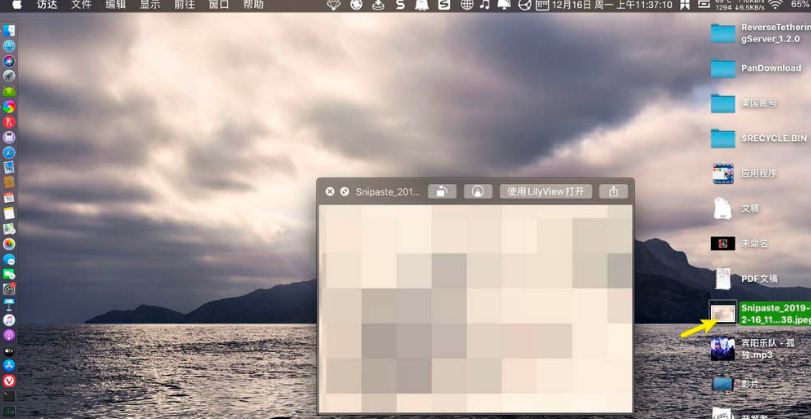
Task: Close the Quick Look preview window
Action: [x=330, y=192]
